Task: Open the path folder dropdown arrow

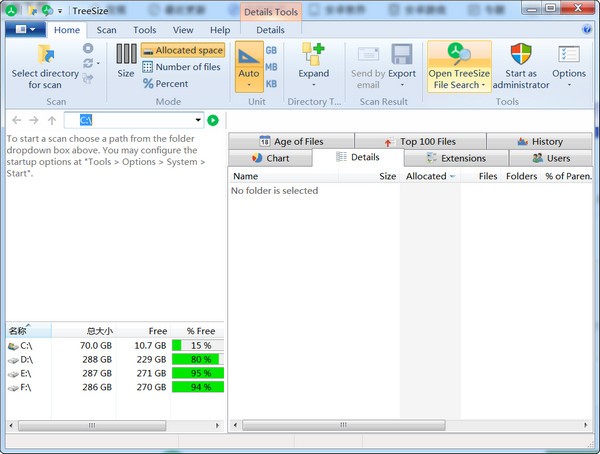Action: pyautogui.click(x=199, y=121)
